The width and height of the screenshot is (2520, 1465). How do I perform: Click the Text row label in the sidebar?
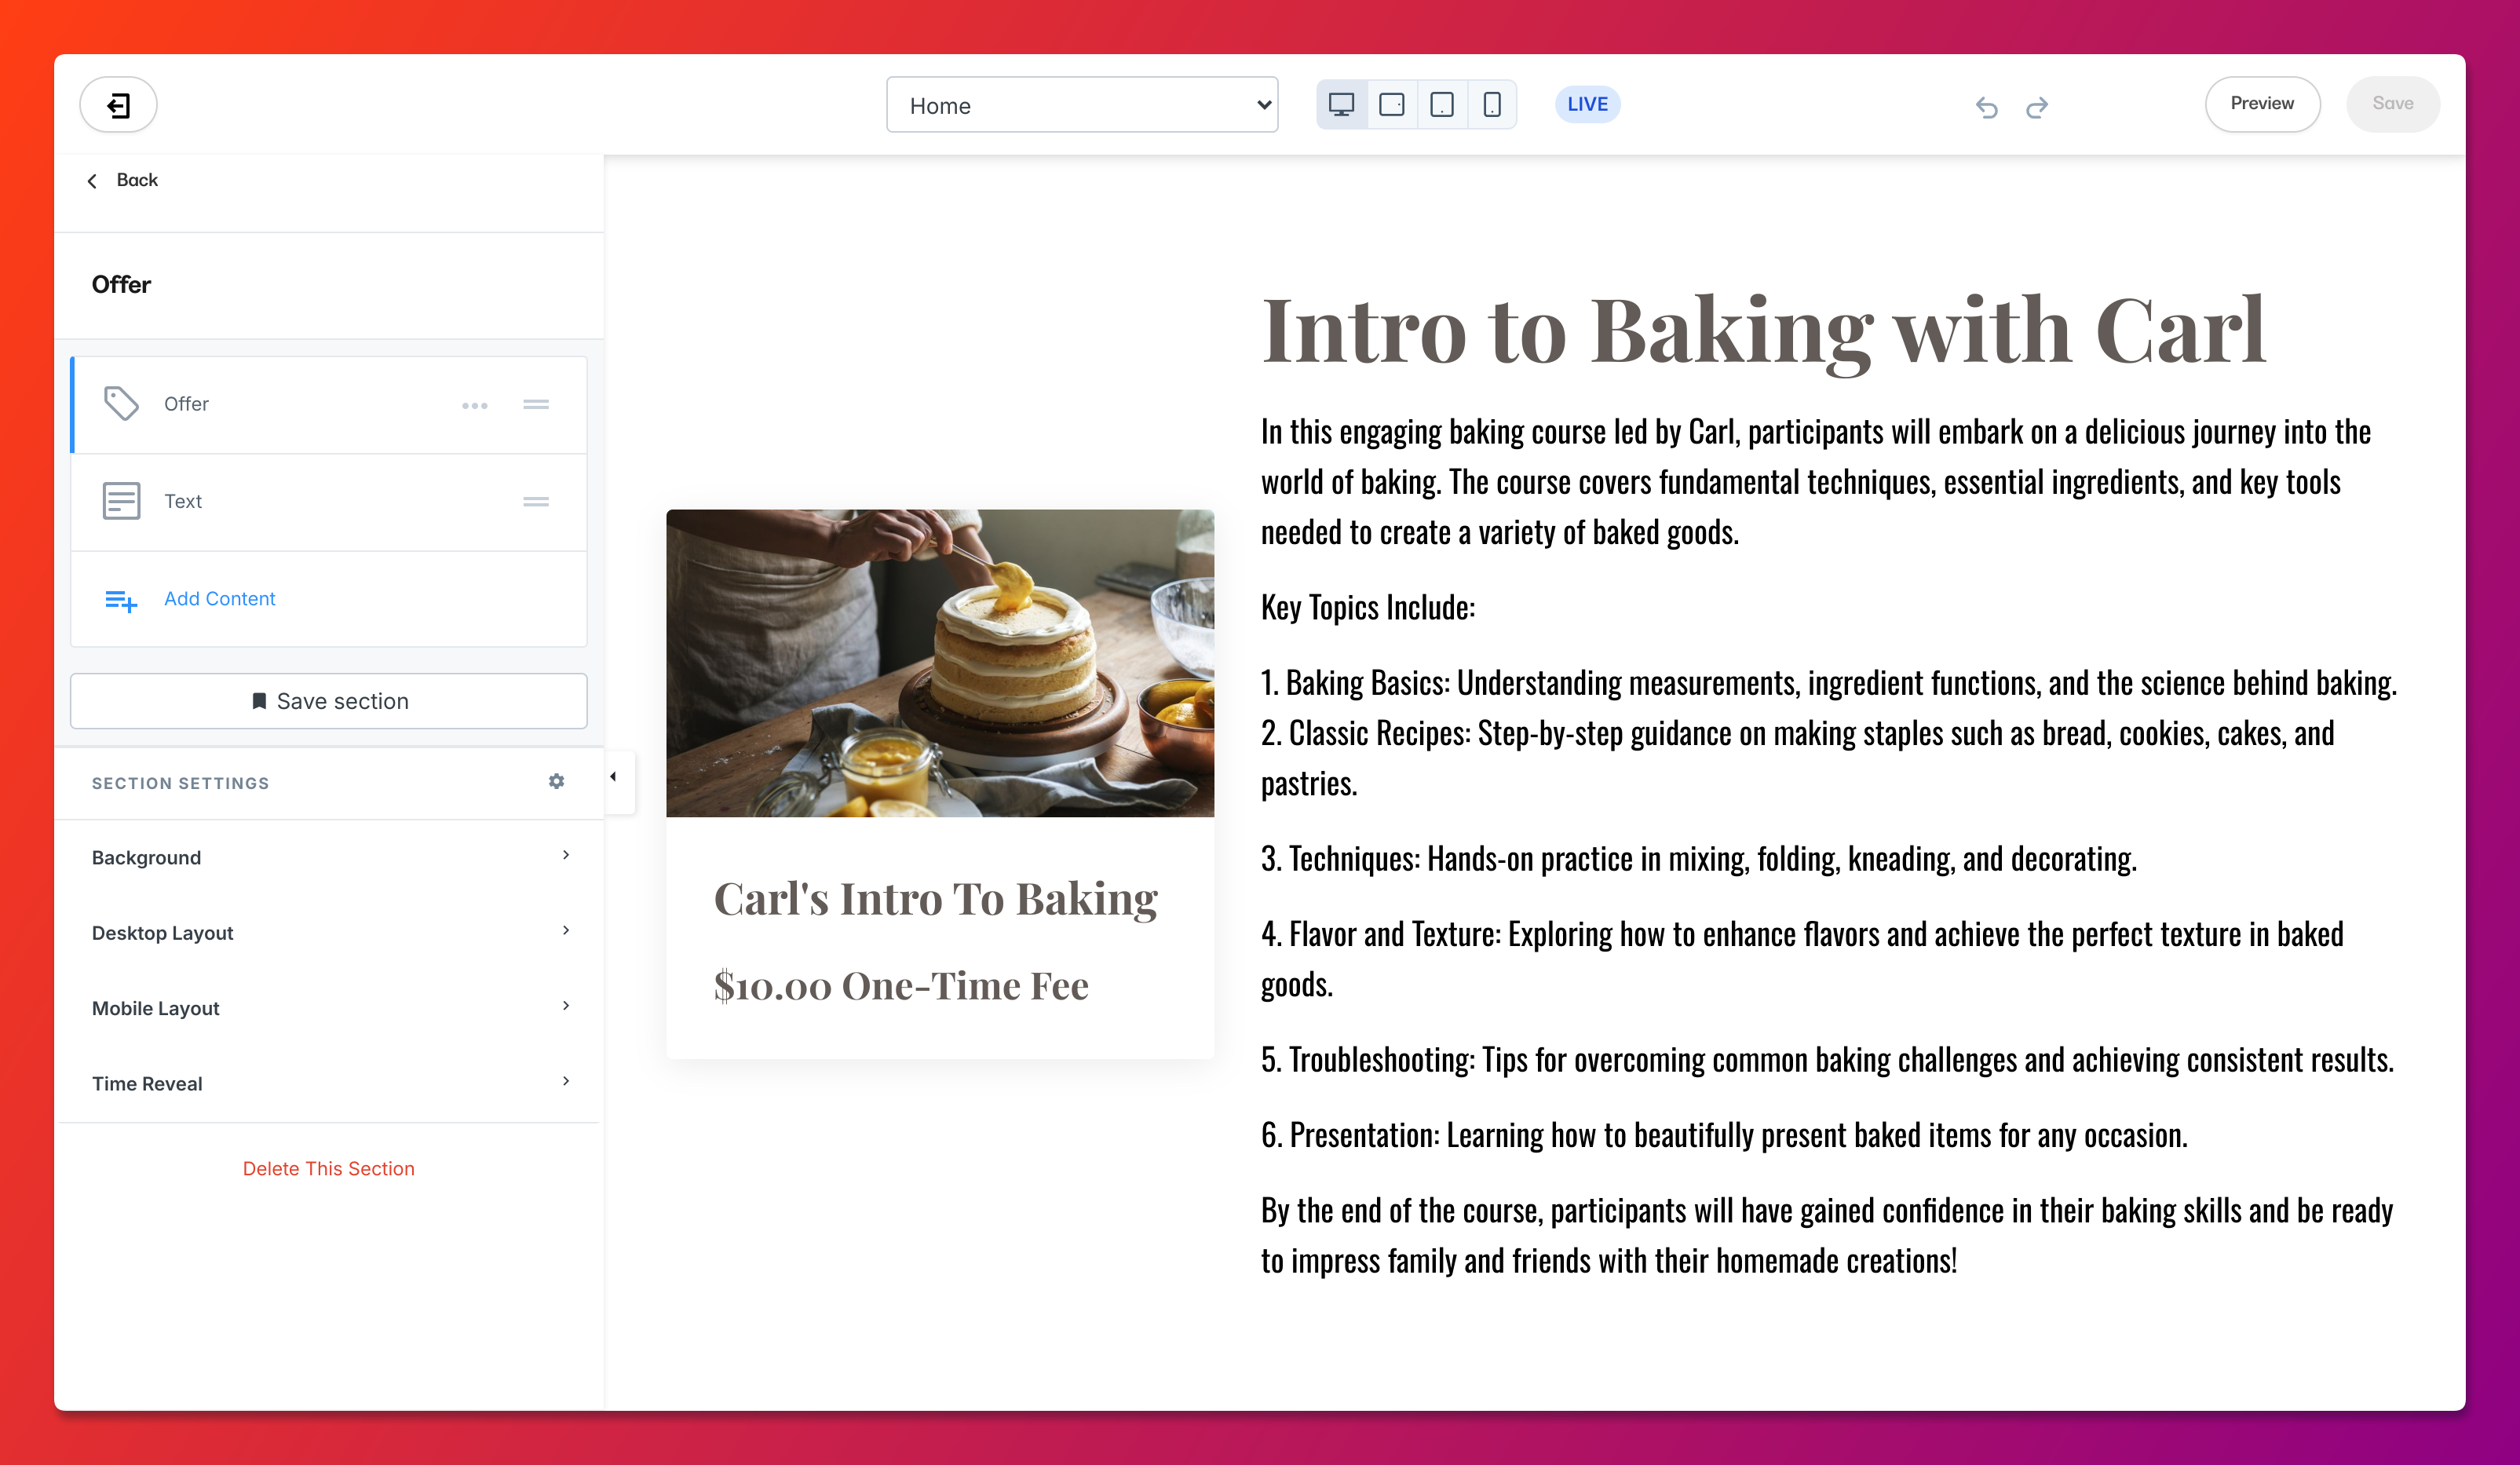183,501
